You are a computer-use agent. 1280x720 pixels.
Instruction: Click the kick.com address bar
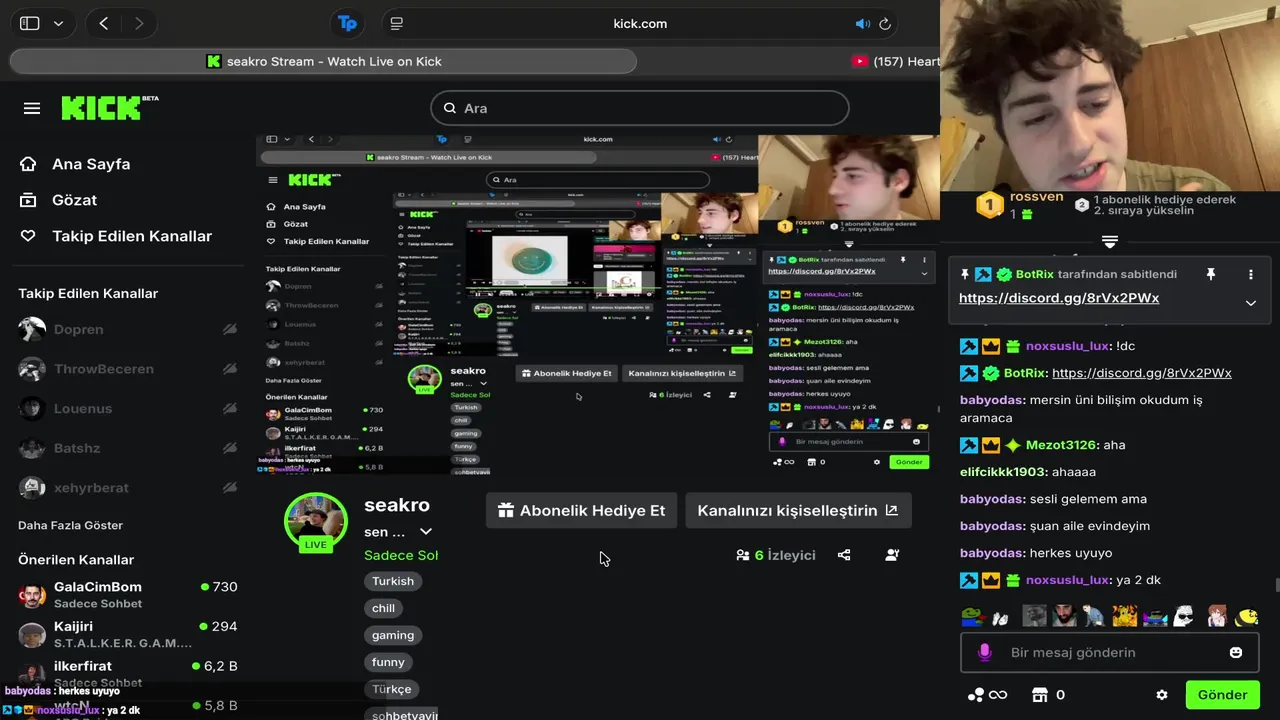(x=640, y=24)
